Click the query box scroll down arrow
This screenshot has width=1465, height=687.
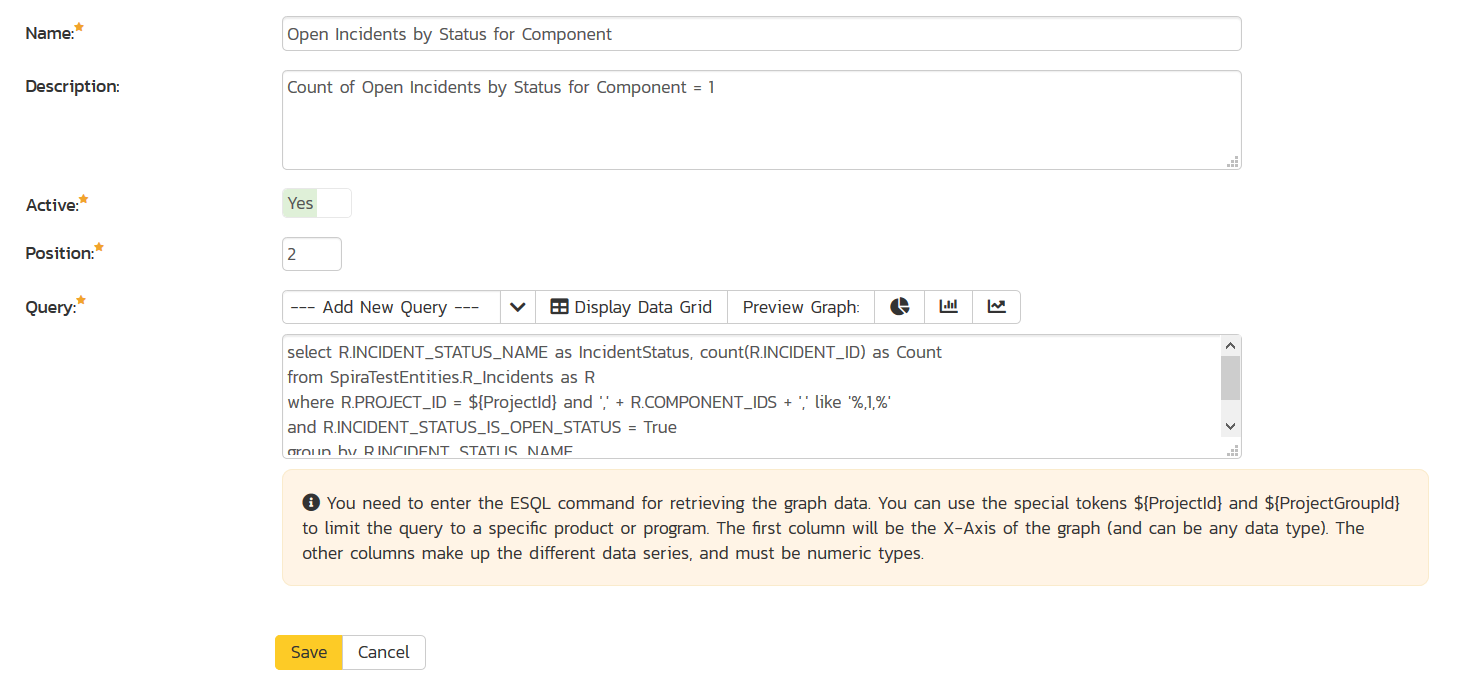point(1231,427)
